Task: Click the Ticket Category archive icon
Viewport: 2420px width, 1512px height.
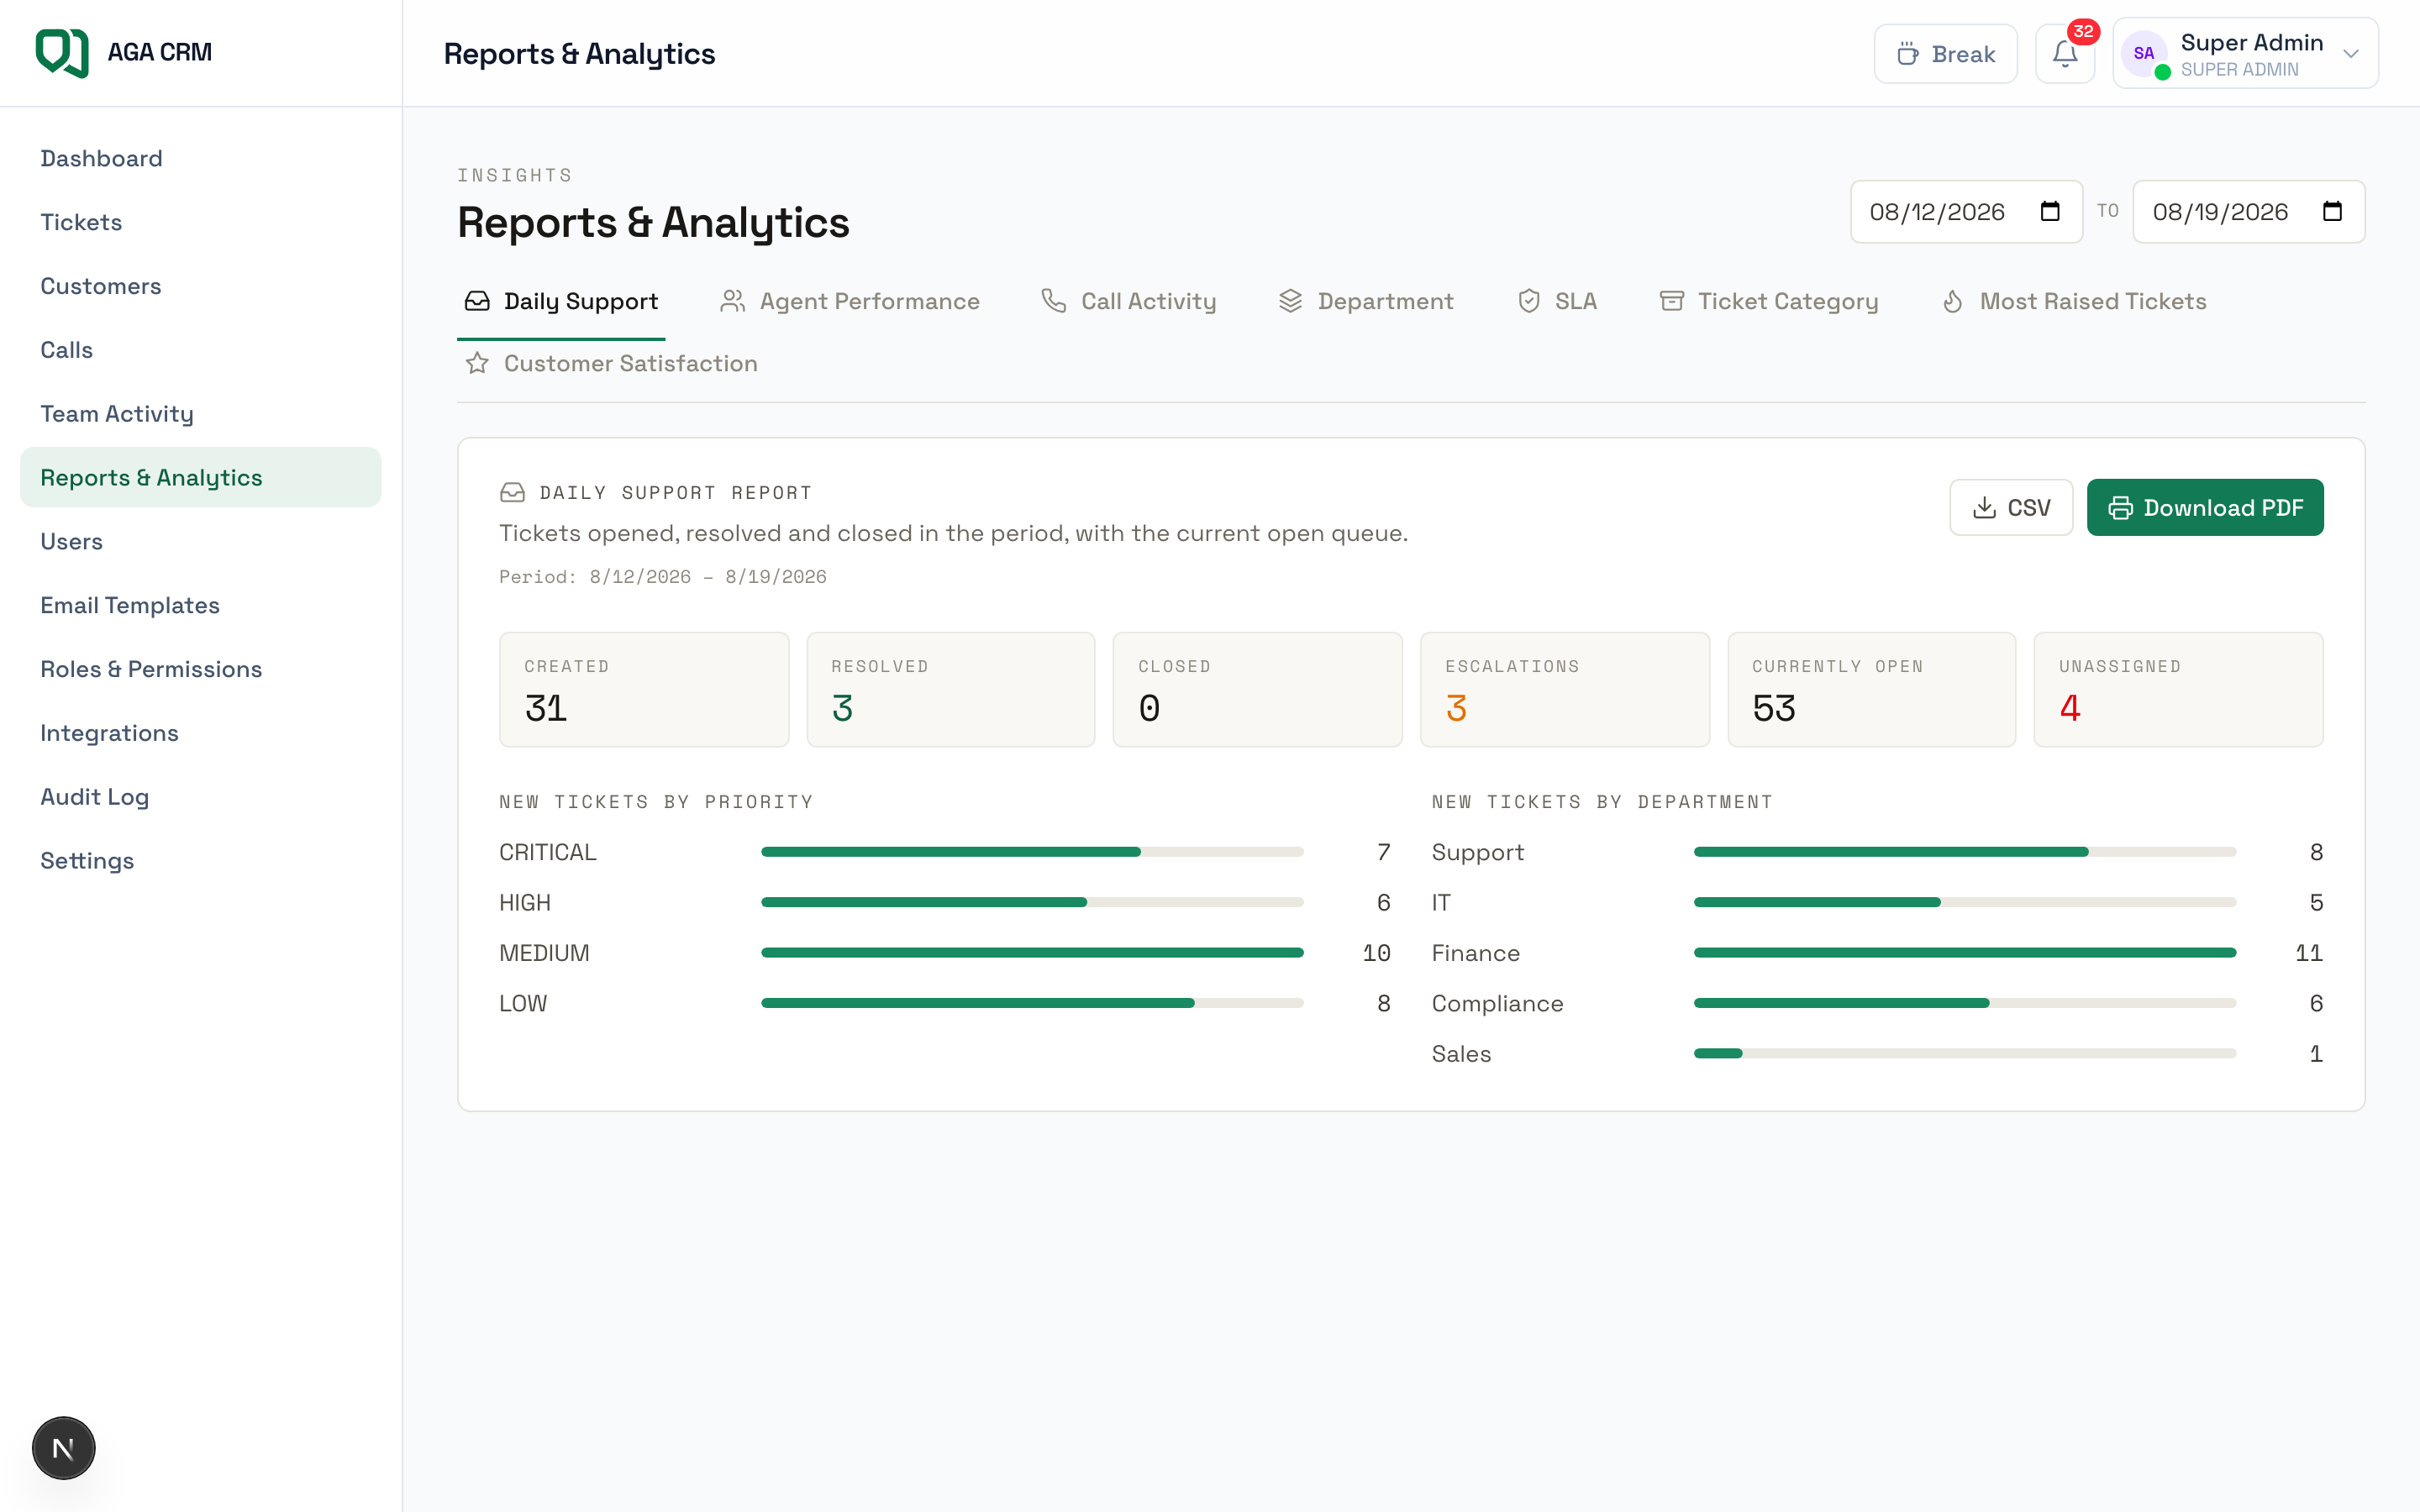Action: [1671, 301]
